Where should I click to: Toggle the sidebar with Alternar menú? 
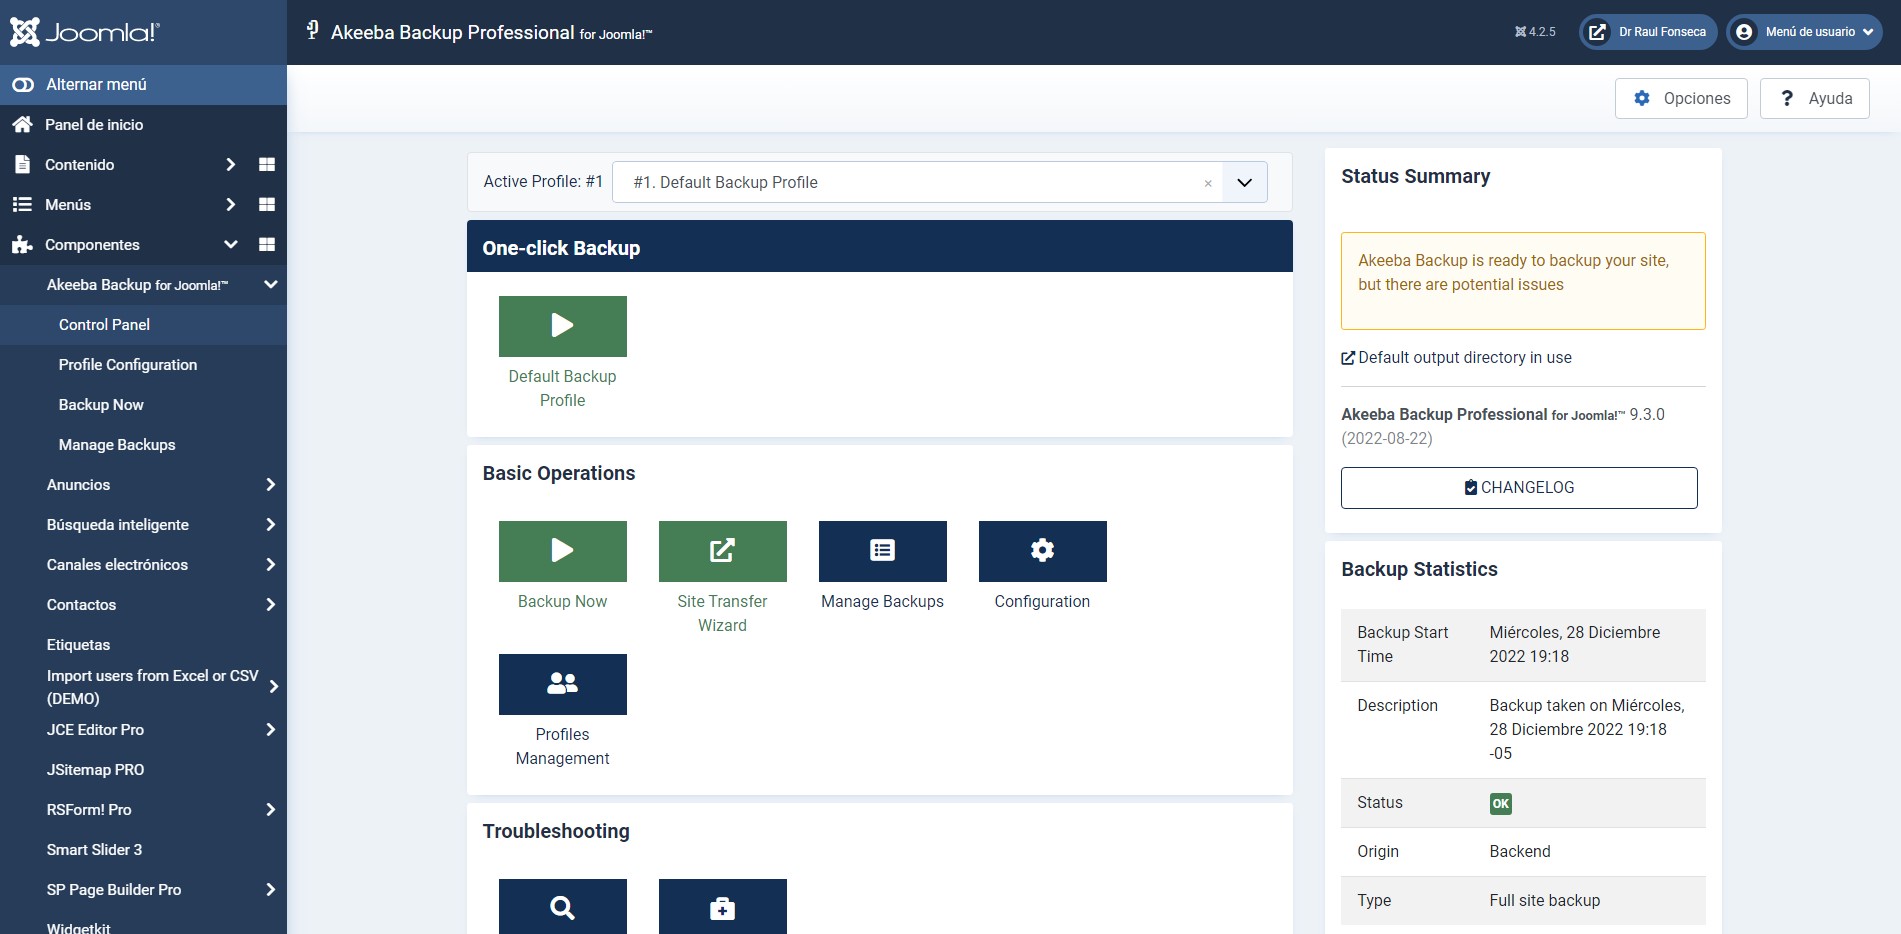pyautogui.click(x=143, y=85)
